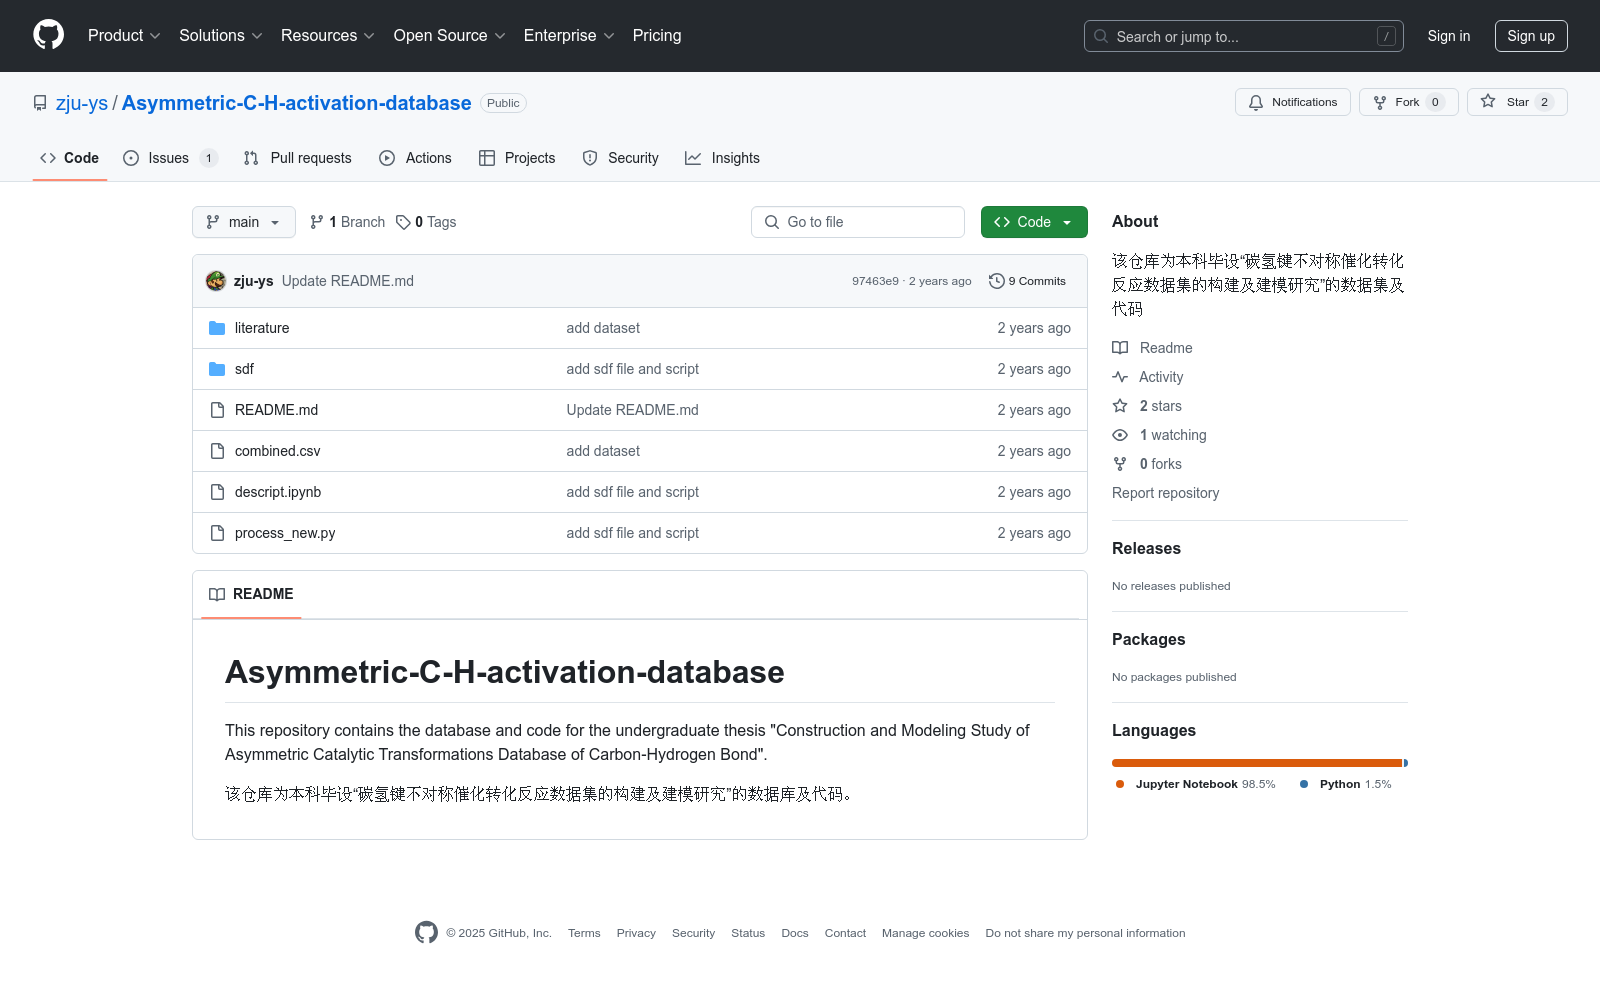
Task: Open the Pull requests tab
Action: [x=298, y=158]
